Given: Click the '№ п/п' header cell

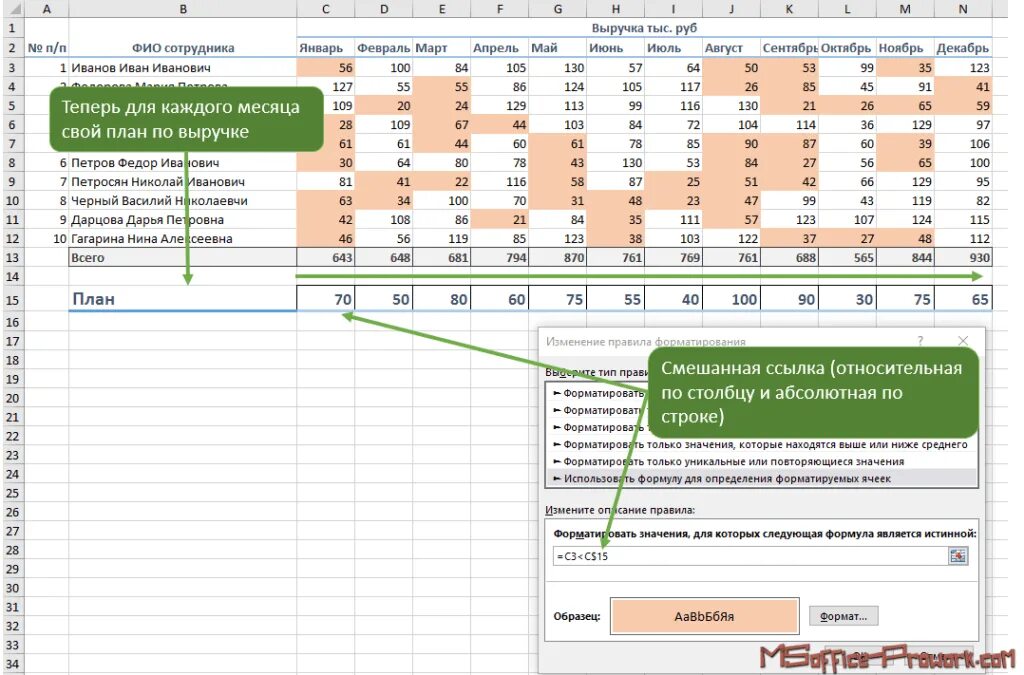Looking at the screenshot, I should (46, 48).
